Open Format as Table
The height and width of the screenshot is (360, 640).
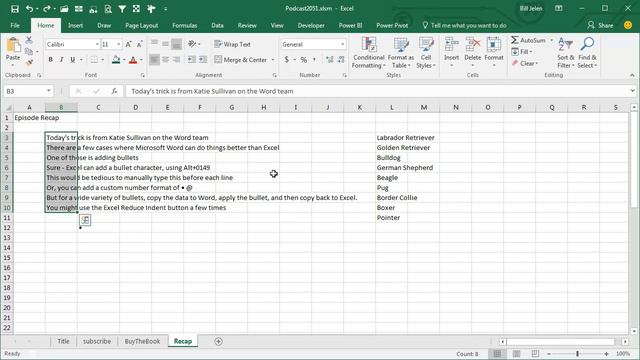pyautogui.click(x=400, y=53)
